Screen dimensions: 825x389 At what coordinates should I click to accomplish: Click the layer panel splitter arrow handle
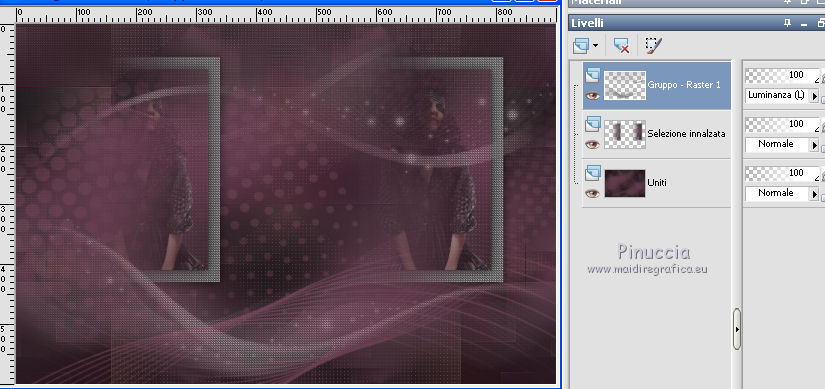(x=737, y=329)
